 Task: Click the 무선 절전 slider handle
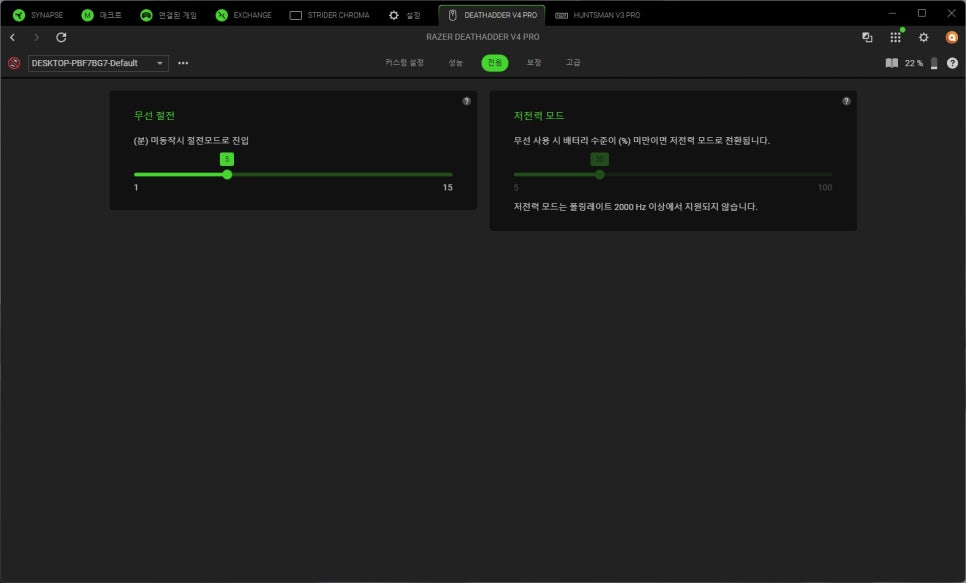[227, 174]
